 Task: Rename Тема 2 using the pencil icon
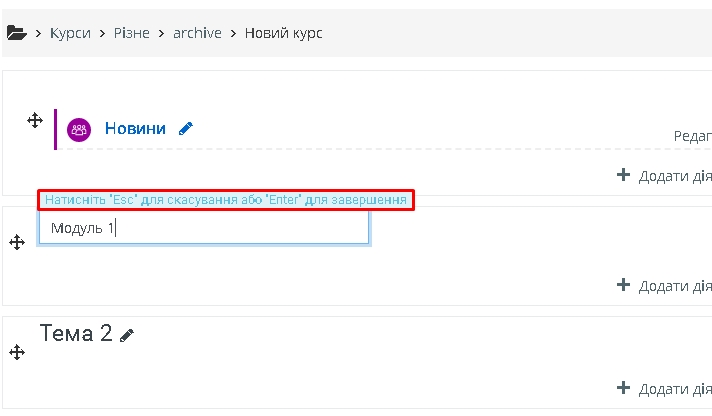pyautogui.click(x=127, y=336)
